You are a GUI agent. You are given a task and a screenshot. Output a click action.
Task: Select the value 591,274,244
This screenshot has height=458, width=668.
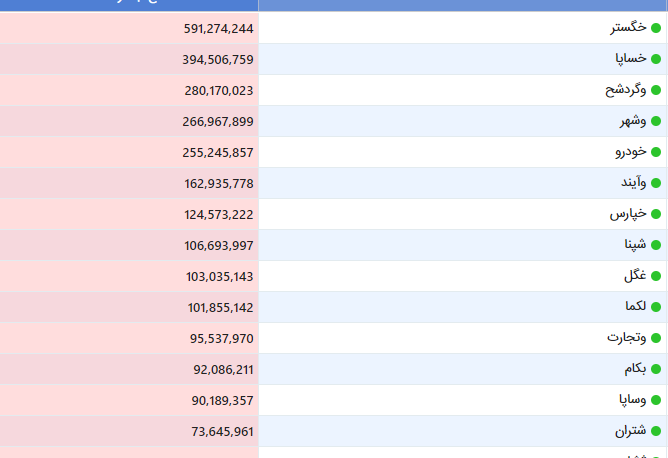coord(219,29)
